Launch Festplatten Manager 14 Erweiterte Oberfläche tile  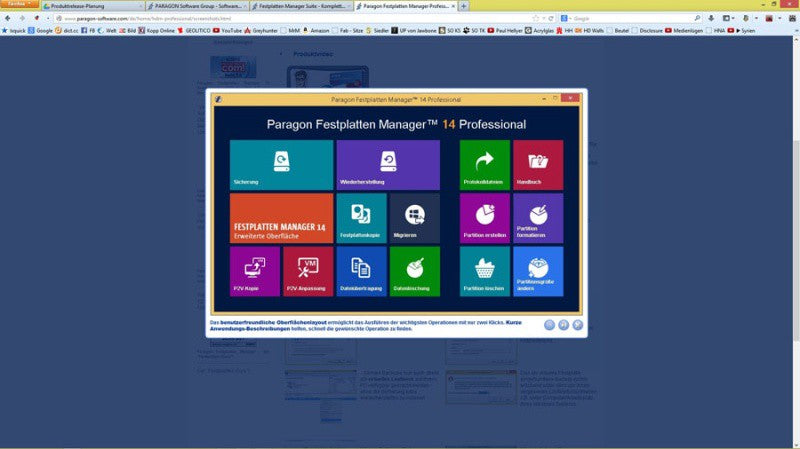[281, 218]
